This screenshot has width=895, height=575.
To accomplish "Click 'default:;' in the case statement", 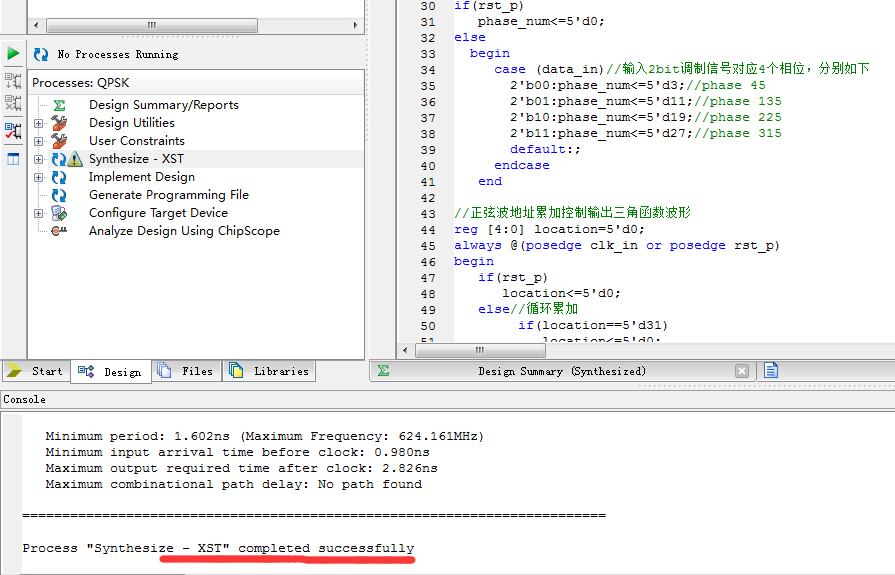I will point(545,149).
